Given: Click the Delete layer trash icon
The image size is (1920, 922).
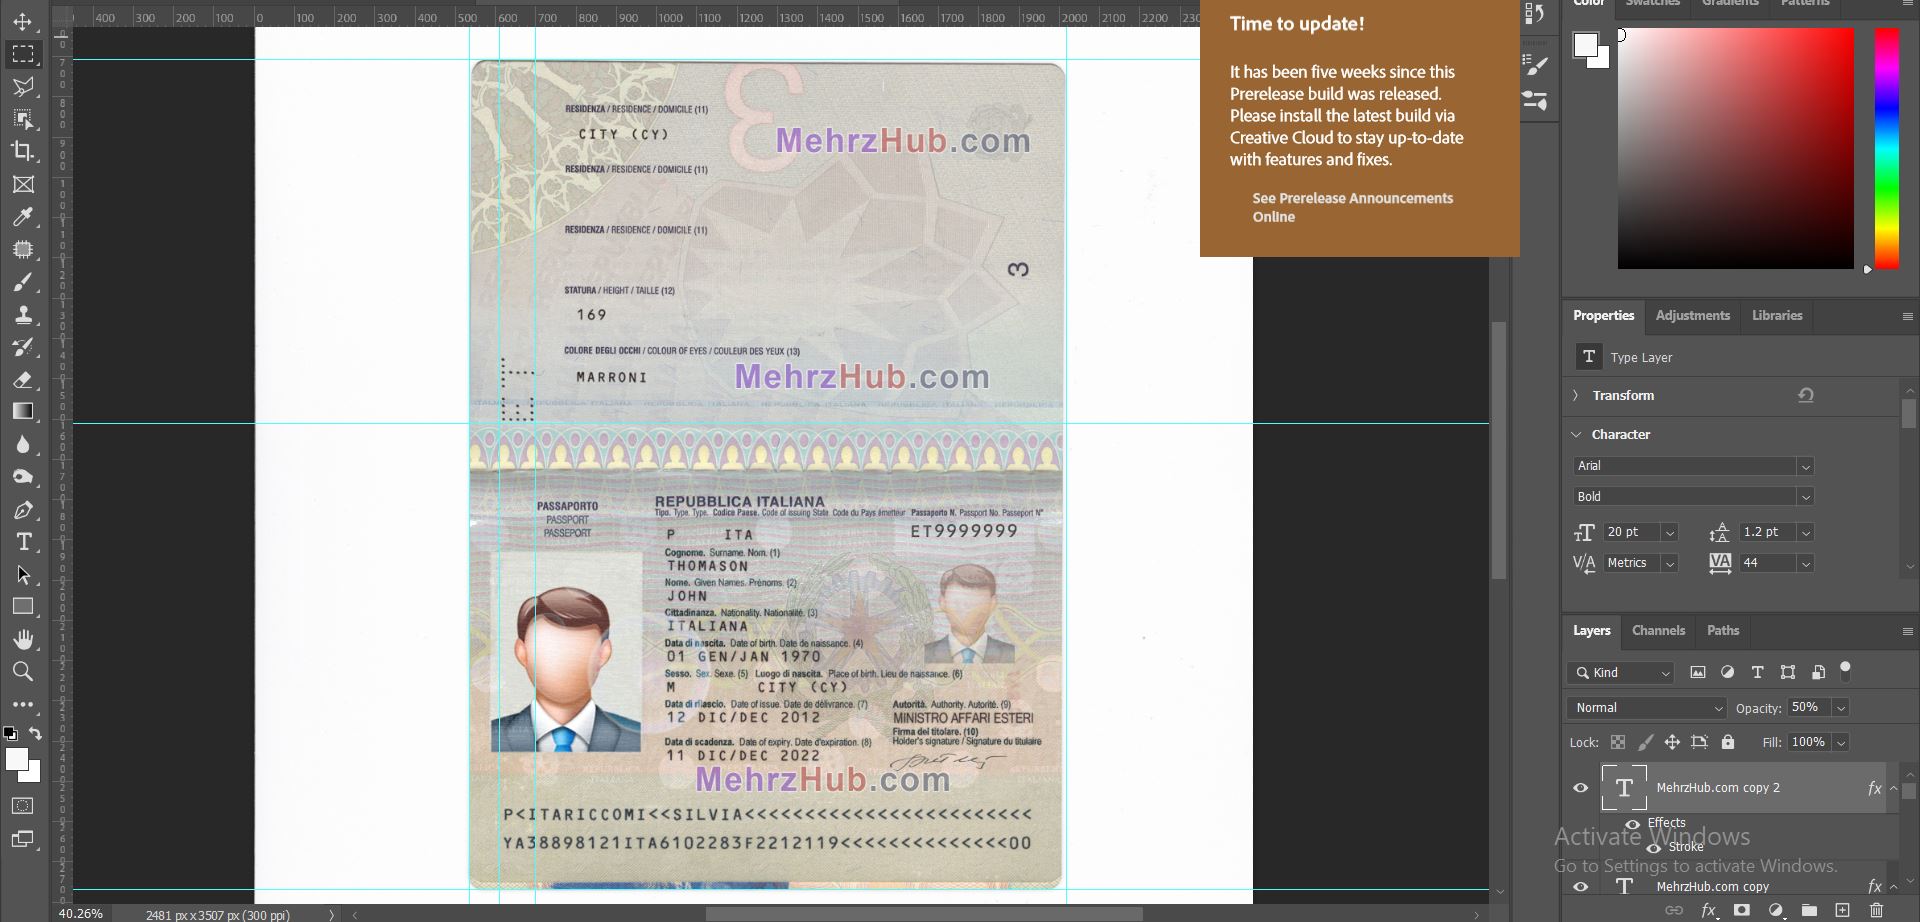Looking at the screenshot, I should 1876,910.
